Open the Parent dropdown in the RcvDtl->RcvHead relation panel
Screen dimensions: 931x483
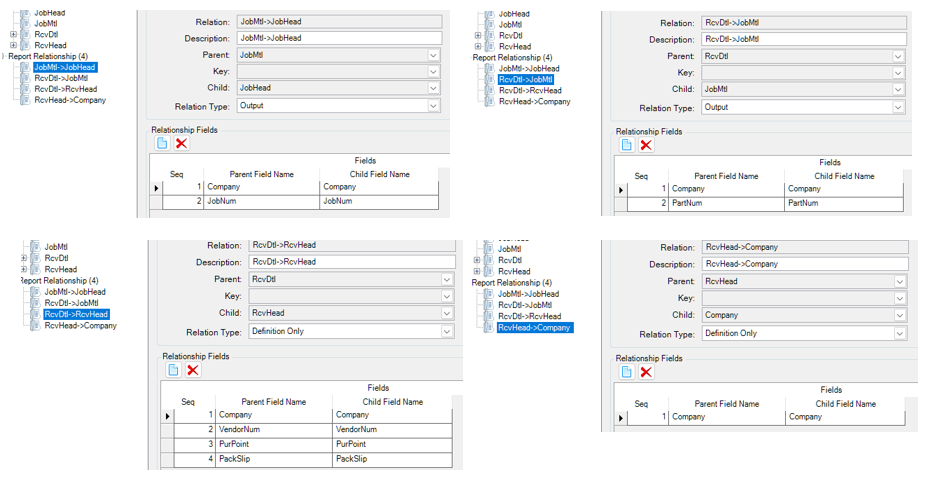click(x=446, y=279)
